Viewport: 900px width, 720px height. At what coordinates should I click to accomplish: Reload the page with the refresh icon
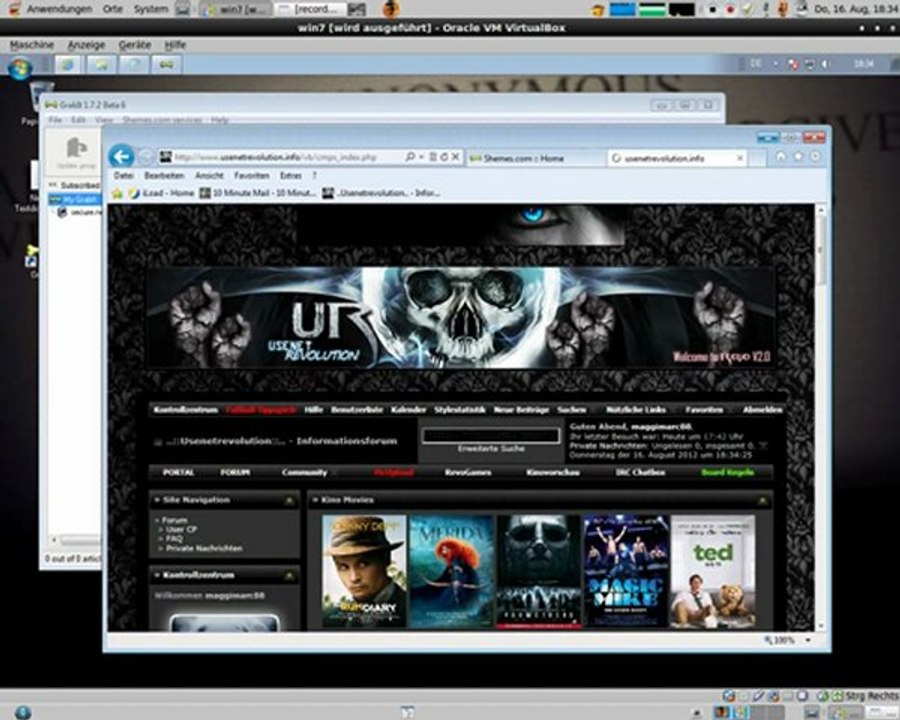[x=444, y=157]
